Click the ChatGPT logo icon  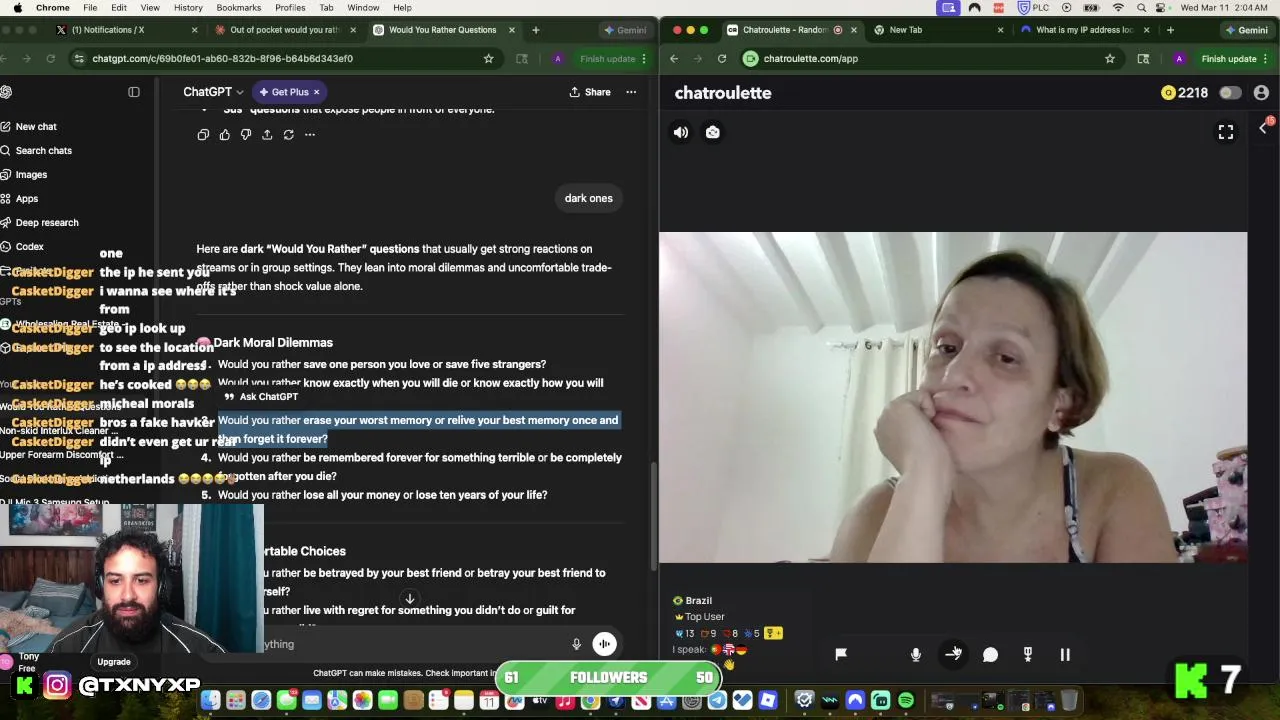(6, 92)
